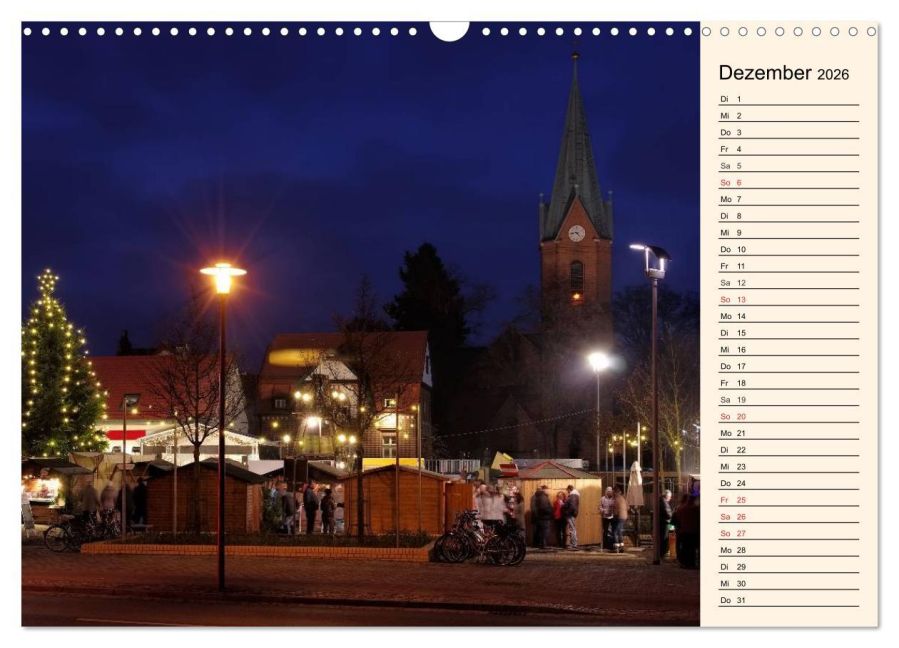Select the Mi 23 calendar row
The height and width of the screenshot is (648, 899).
tap(789, 466)
